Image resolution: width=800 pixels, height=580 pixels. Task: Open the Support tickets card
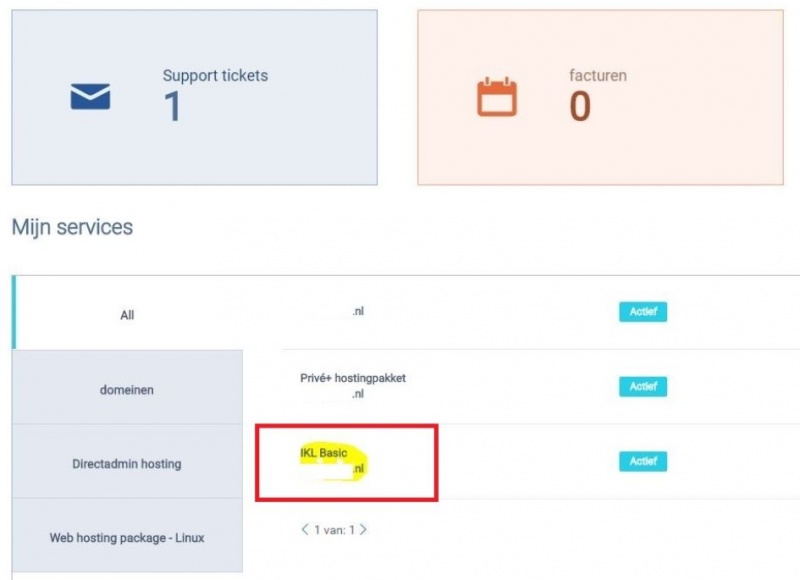(194, 97)
